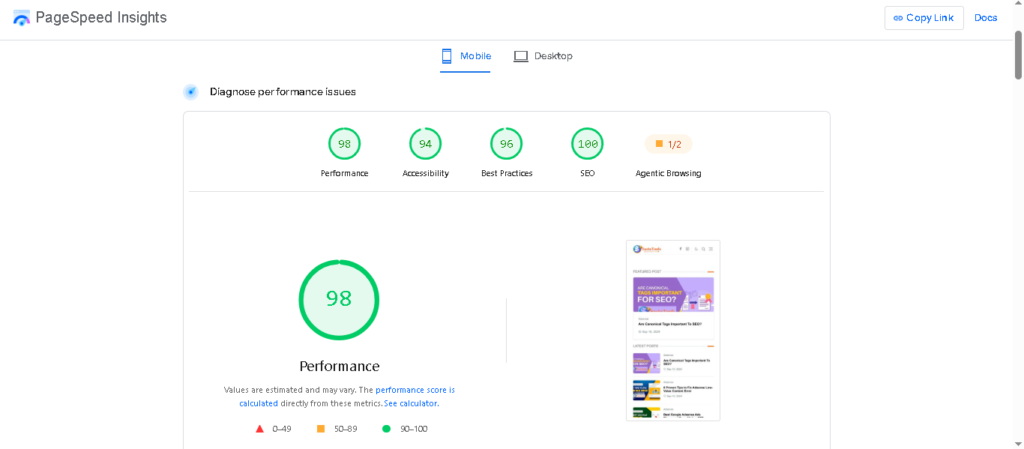Click the 'Accessibility' label under 94
The image size is (1024, 449).
[426, 174]
